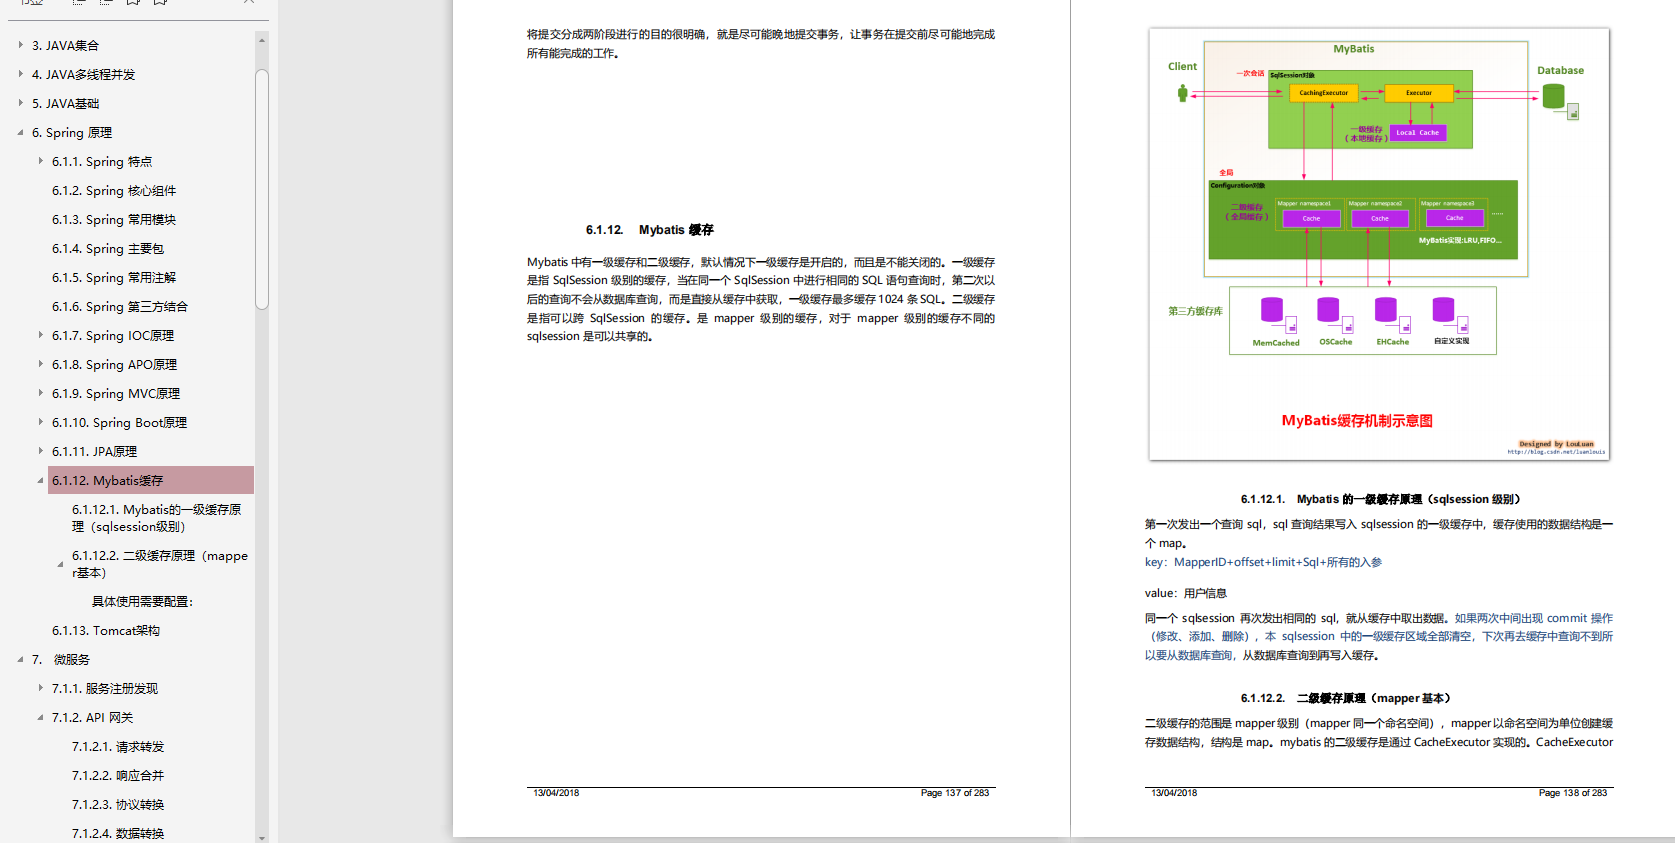The width and height of the screenshot is (1675, 843).
Task: Open bookmark '7. 微服务'
Action: 60,659
